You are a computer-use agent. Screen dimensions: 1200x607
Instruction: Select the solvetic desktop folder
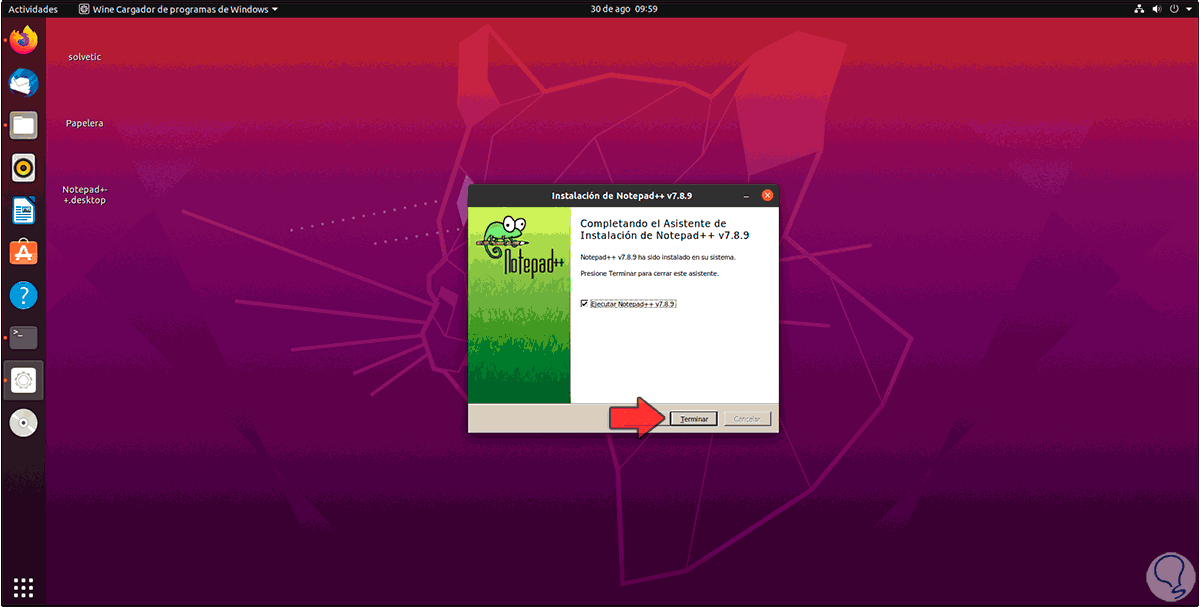tap(84, 57)
